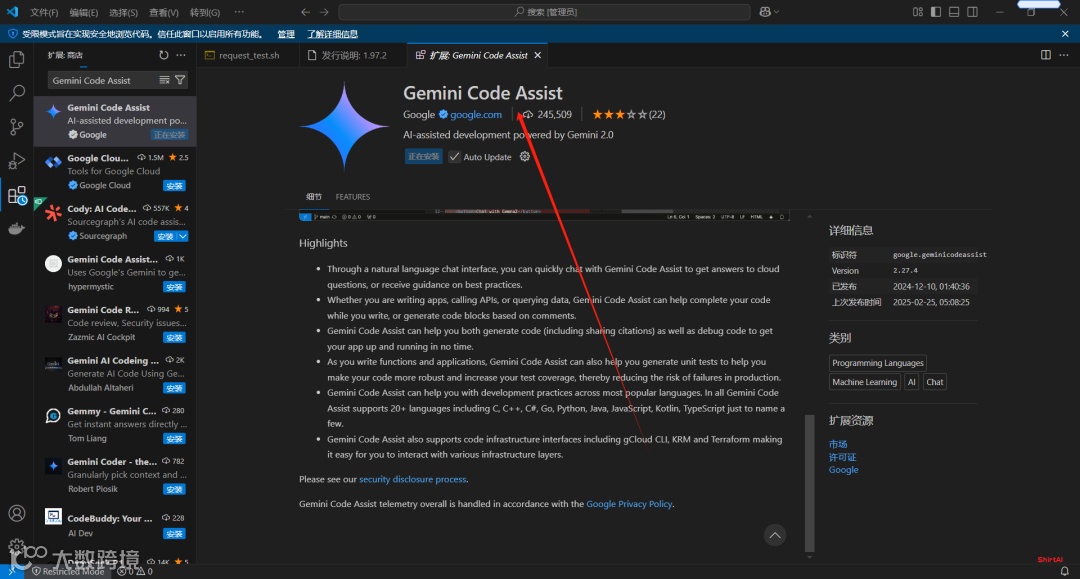Click the extensions search input field
This screenshot has width=1080, height=579.
point(103,81)
